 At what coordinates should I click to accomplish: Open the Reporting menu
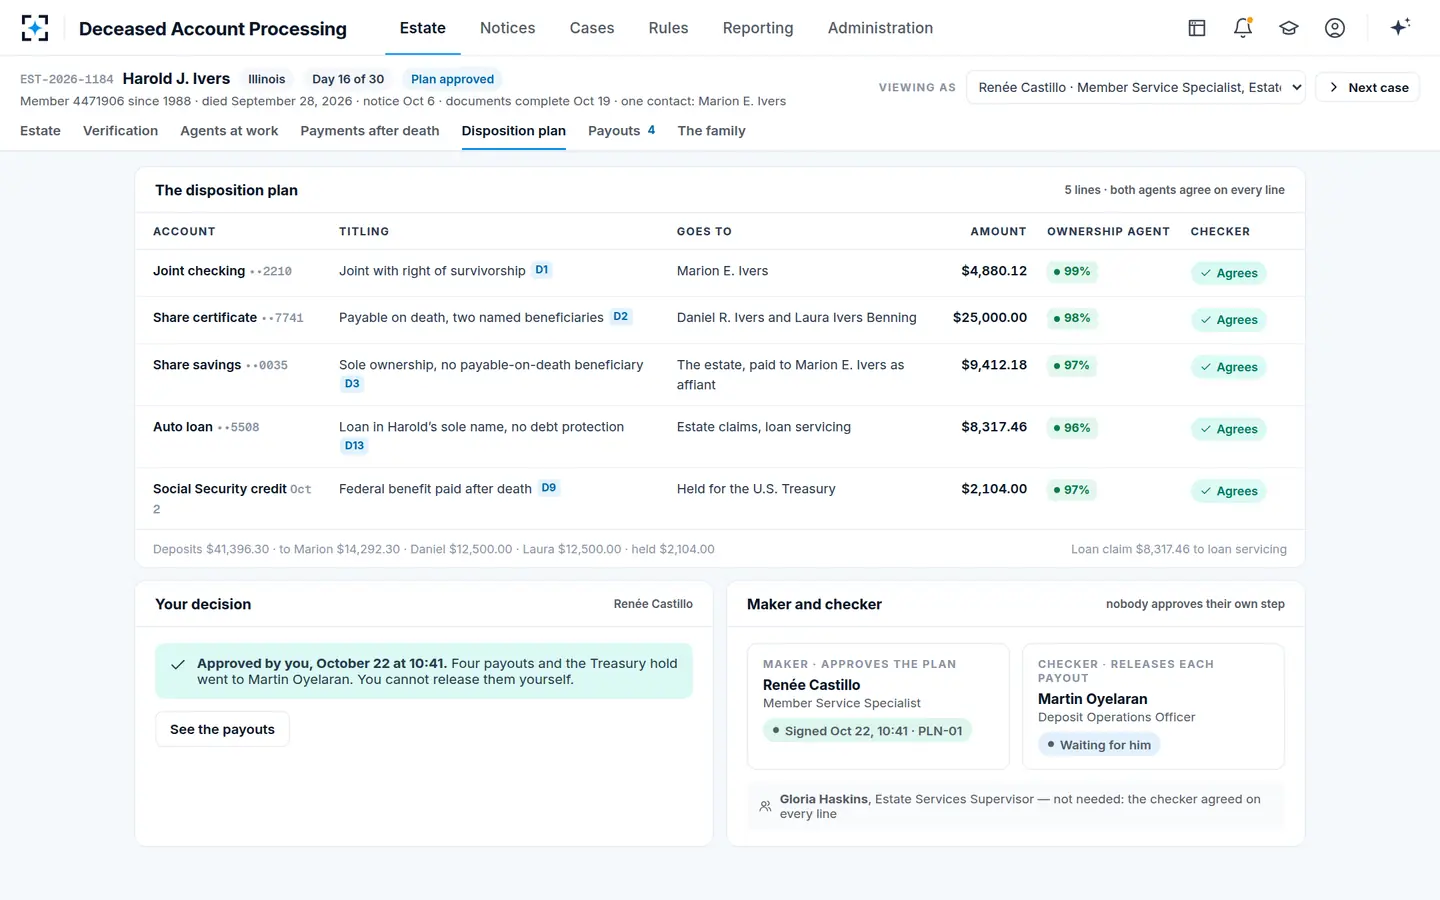[758, 28]
